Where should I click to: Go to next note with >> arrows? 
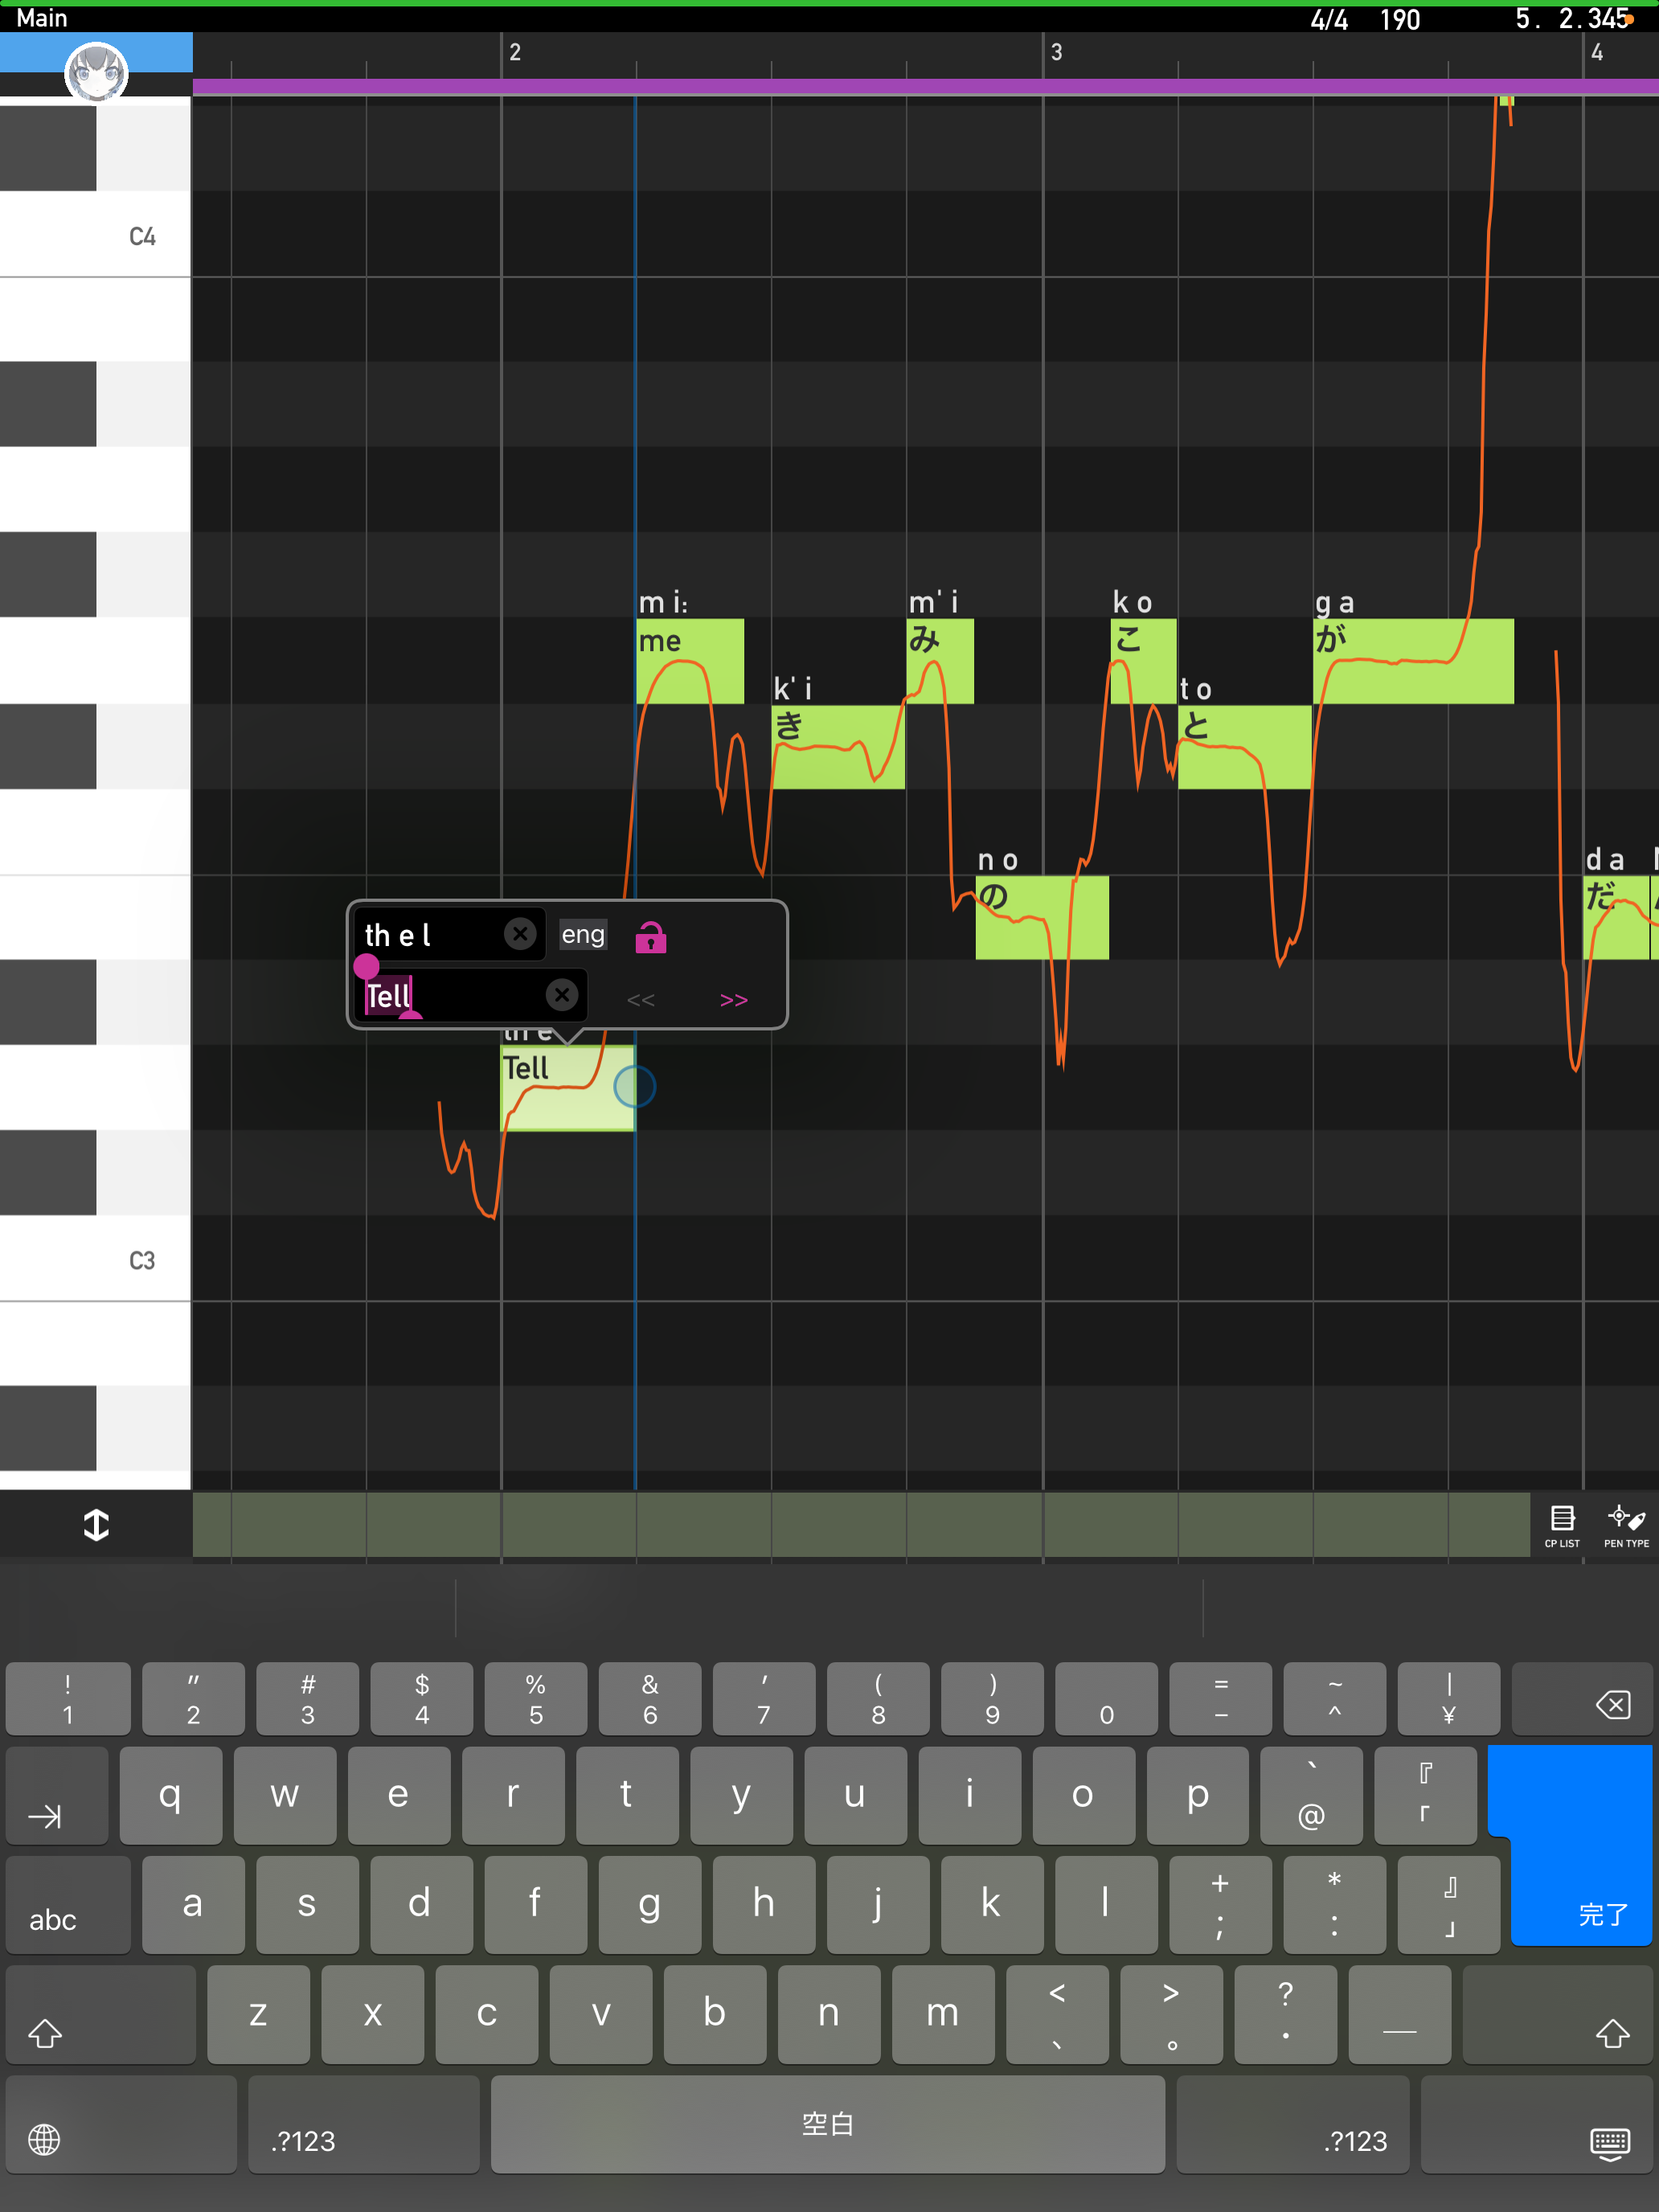click(x=734, y=1000)
